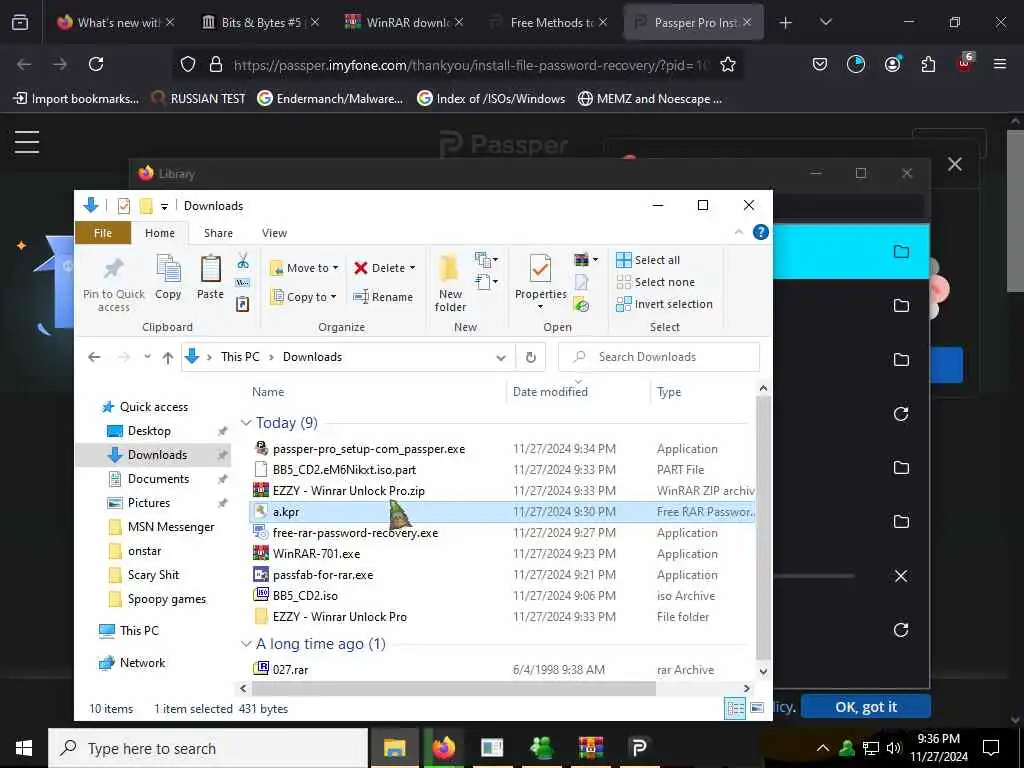Open the File menu tab

[x=103, y=233]
